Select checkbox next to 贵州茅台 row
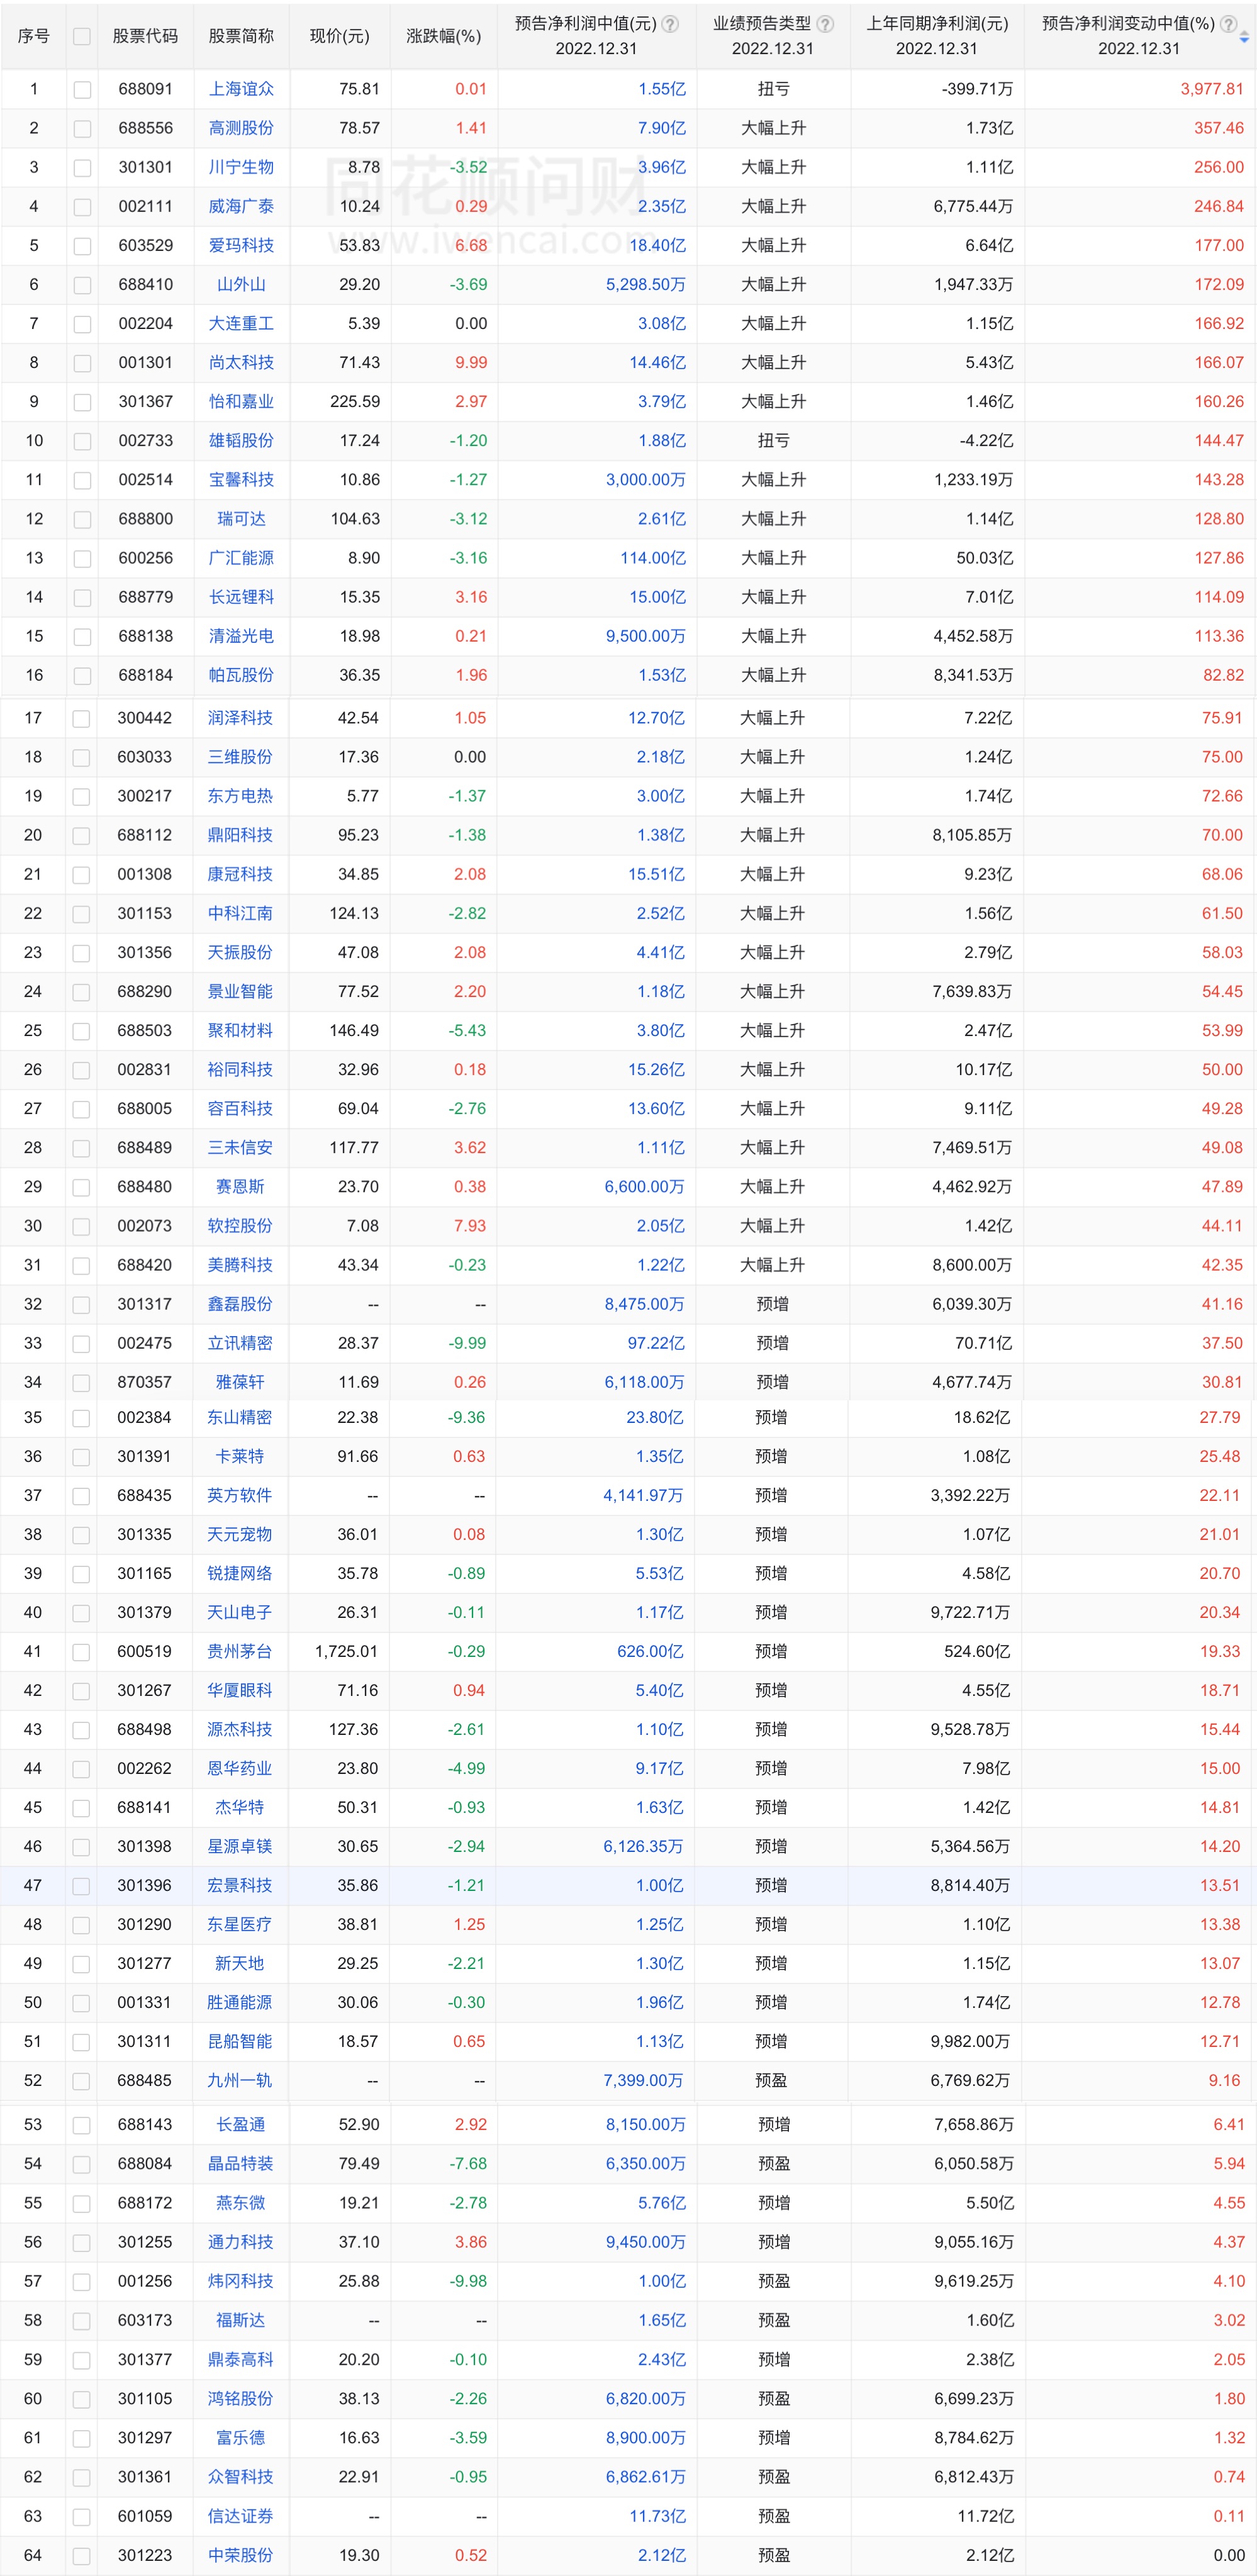 [x=81, y=1653]
